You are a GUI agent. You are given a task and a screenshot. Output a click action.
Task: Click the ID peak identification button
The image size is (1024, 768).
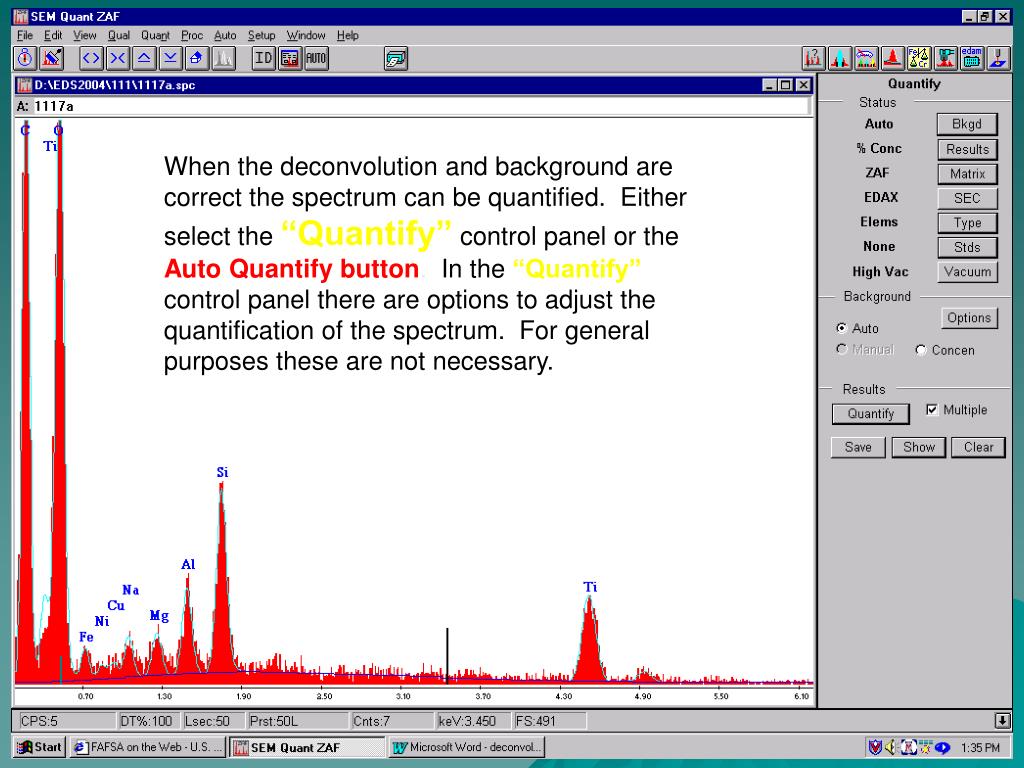point(263,58)
